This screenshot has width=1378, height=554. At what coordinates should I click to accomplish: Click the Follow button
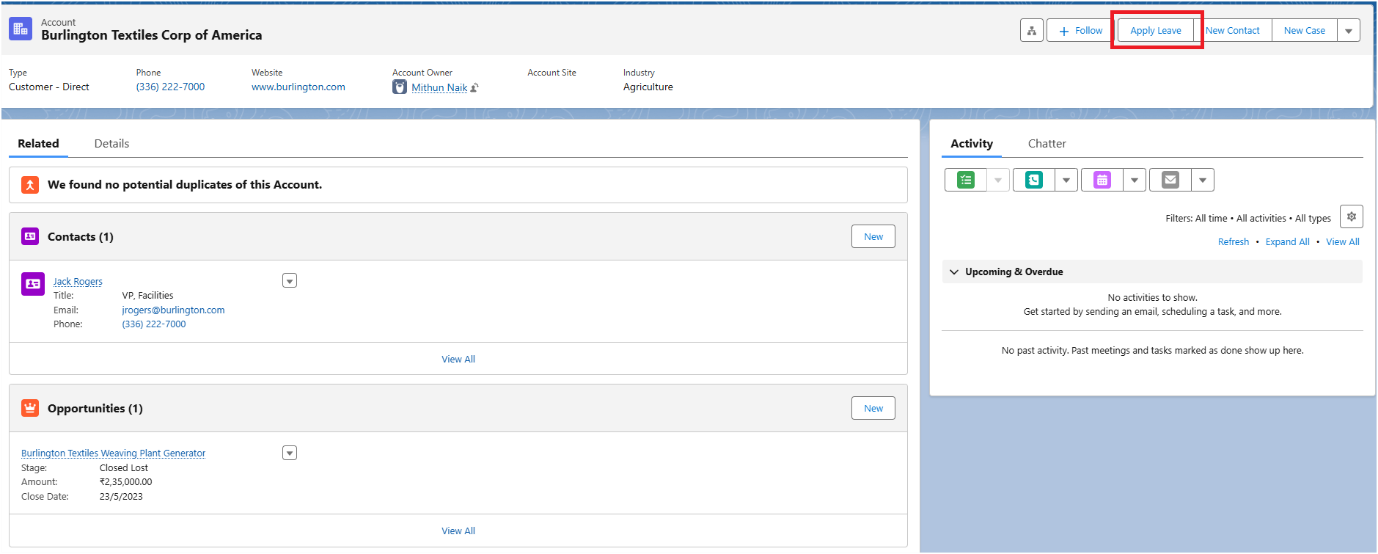pyautogui.click(x=1080, y=31)
